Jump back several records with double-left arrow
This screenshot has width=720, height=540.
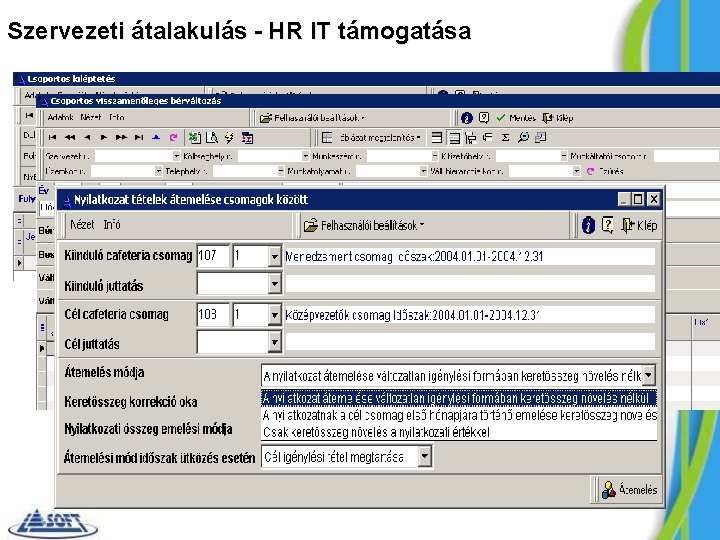pos(70,137)
